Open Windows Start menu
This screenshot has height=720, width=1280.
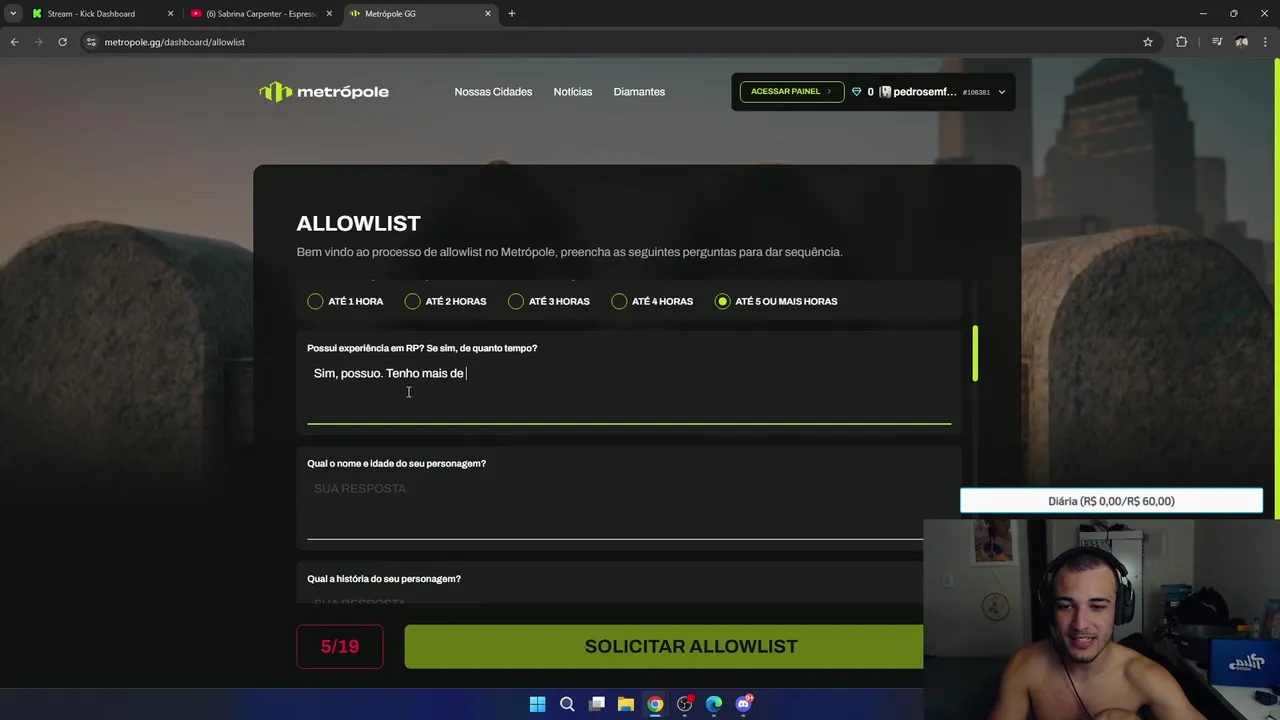(537, 704)
